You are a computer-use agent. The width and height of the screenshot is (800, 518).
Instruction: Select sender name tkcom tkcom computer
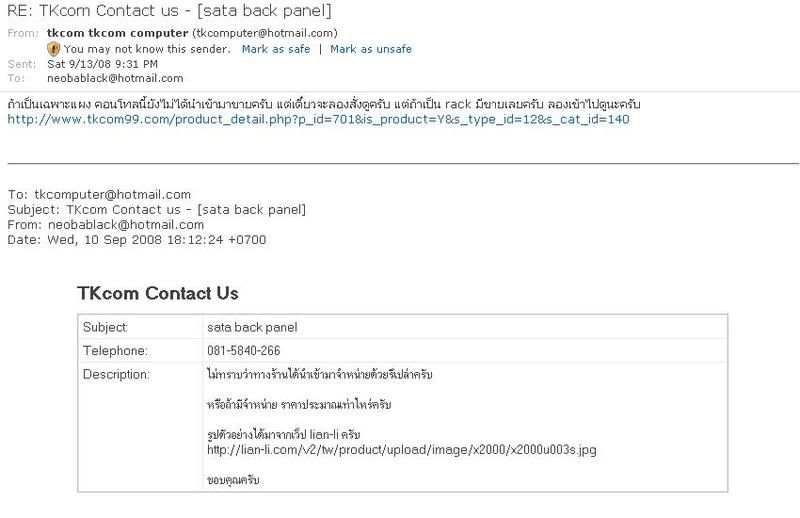pos(117,33)
